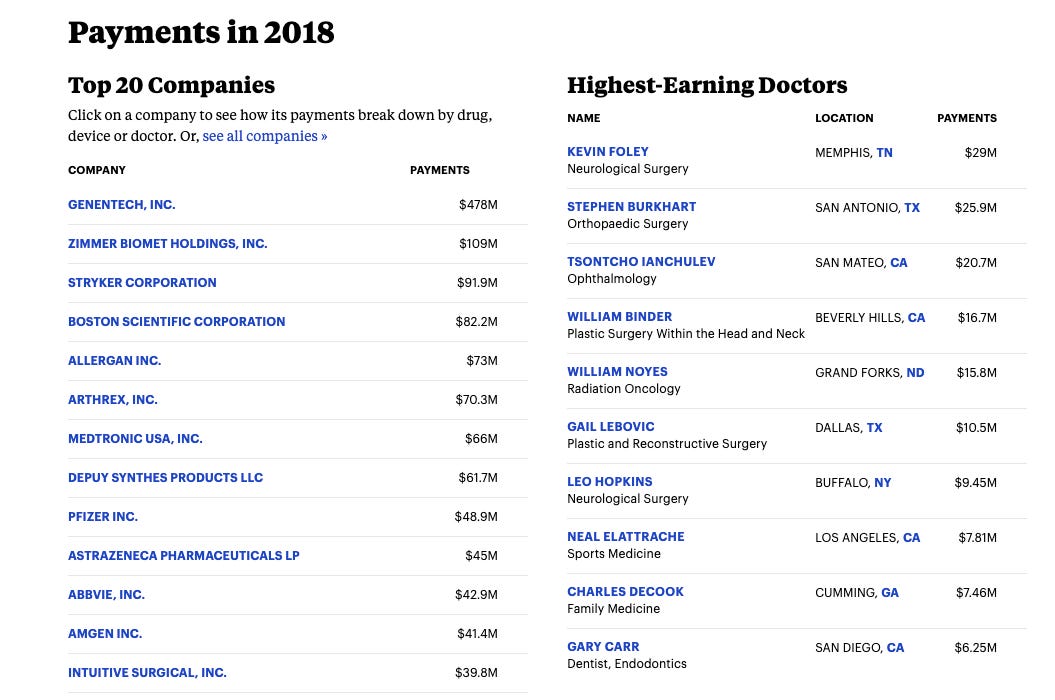Click the 'Highest-Earning Doctors' heading
1055x700 pixels.
pos(707,85)
